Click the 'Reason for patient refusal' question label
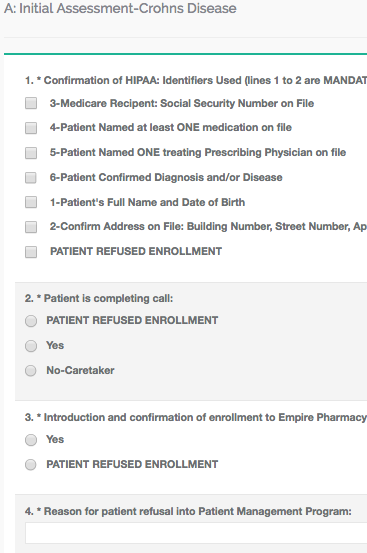367x553 pixels. [188, 511]
